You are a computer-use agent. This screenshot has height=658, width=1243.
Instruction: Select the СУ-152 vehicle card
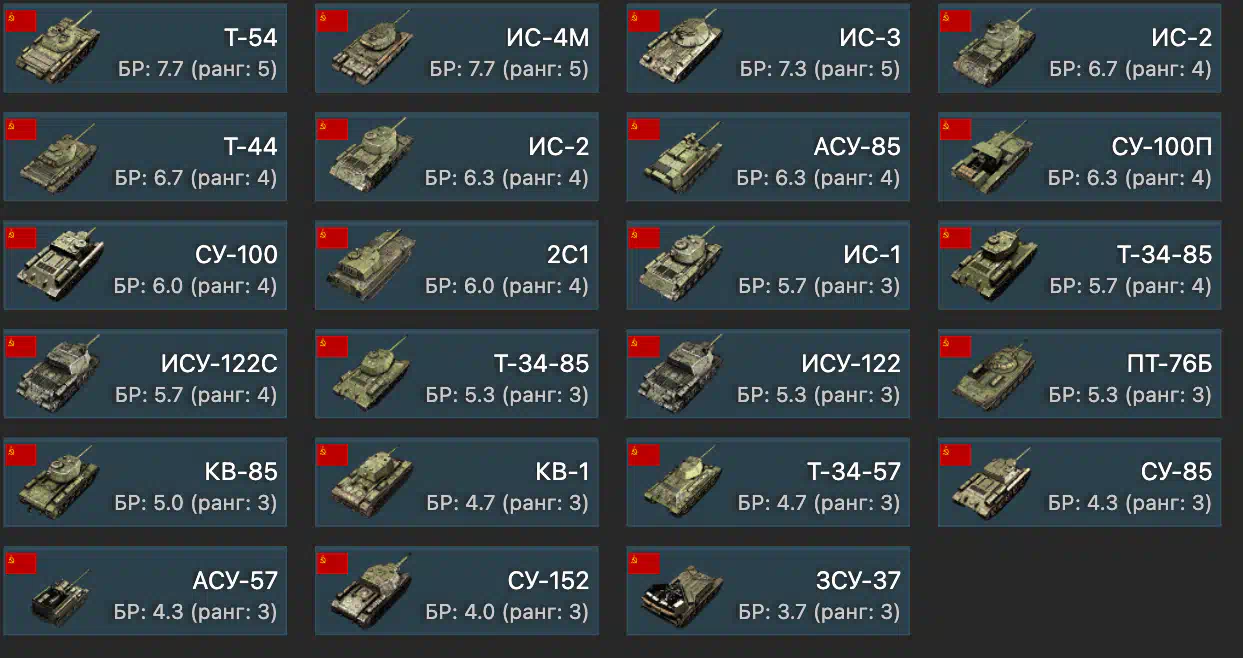457,590
